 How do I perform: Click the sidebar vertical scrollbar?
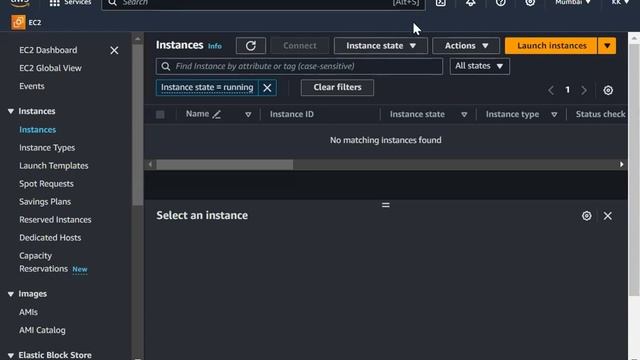point(138,125)
